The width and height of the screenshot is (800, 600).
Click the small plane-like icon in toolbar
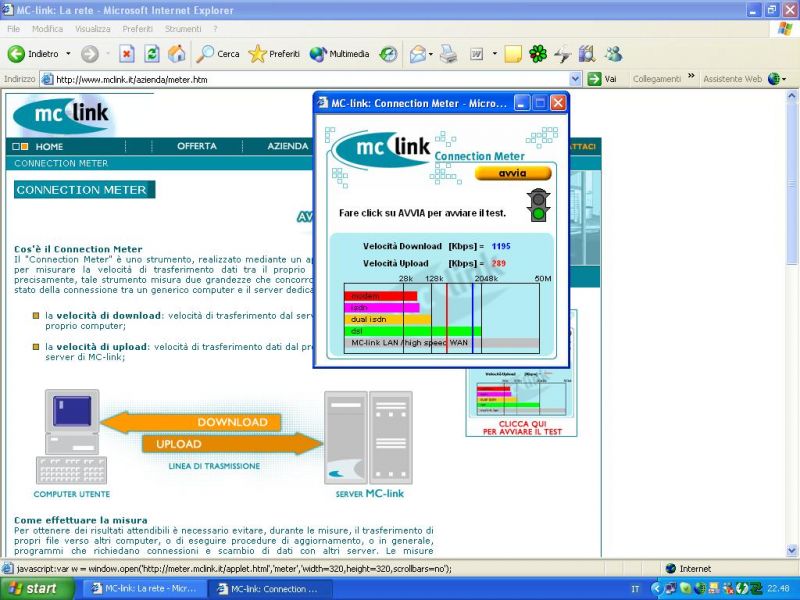coord(562,54)
